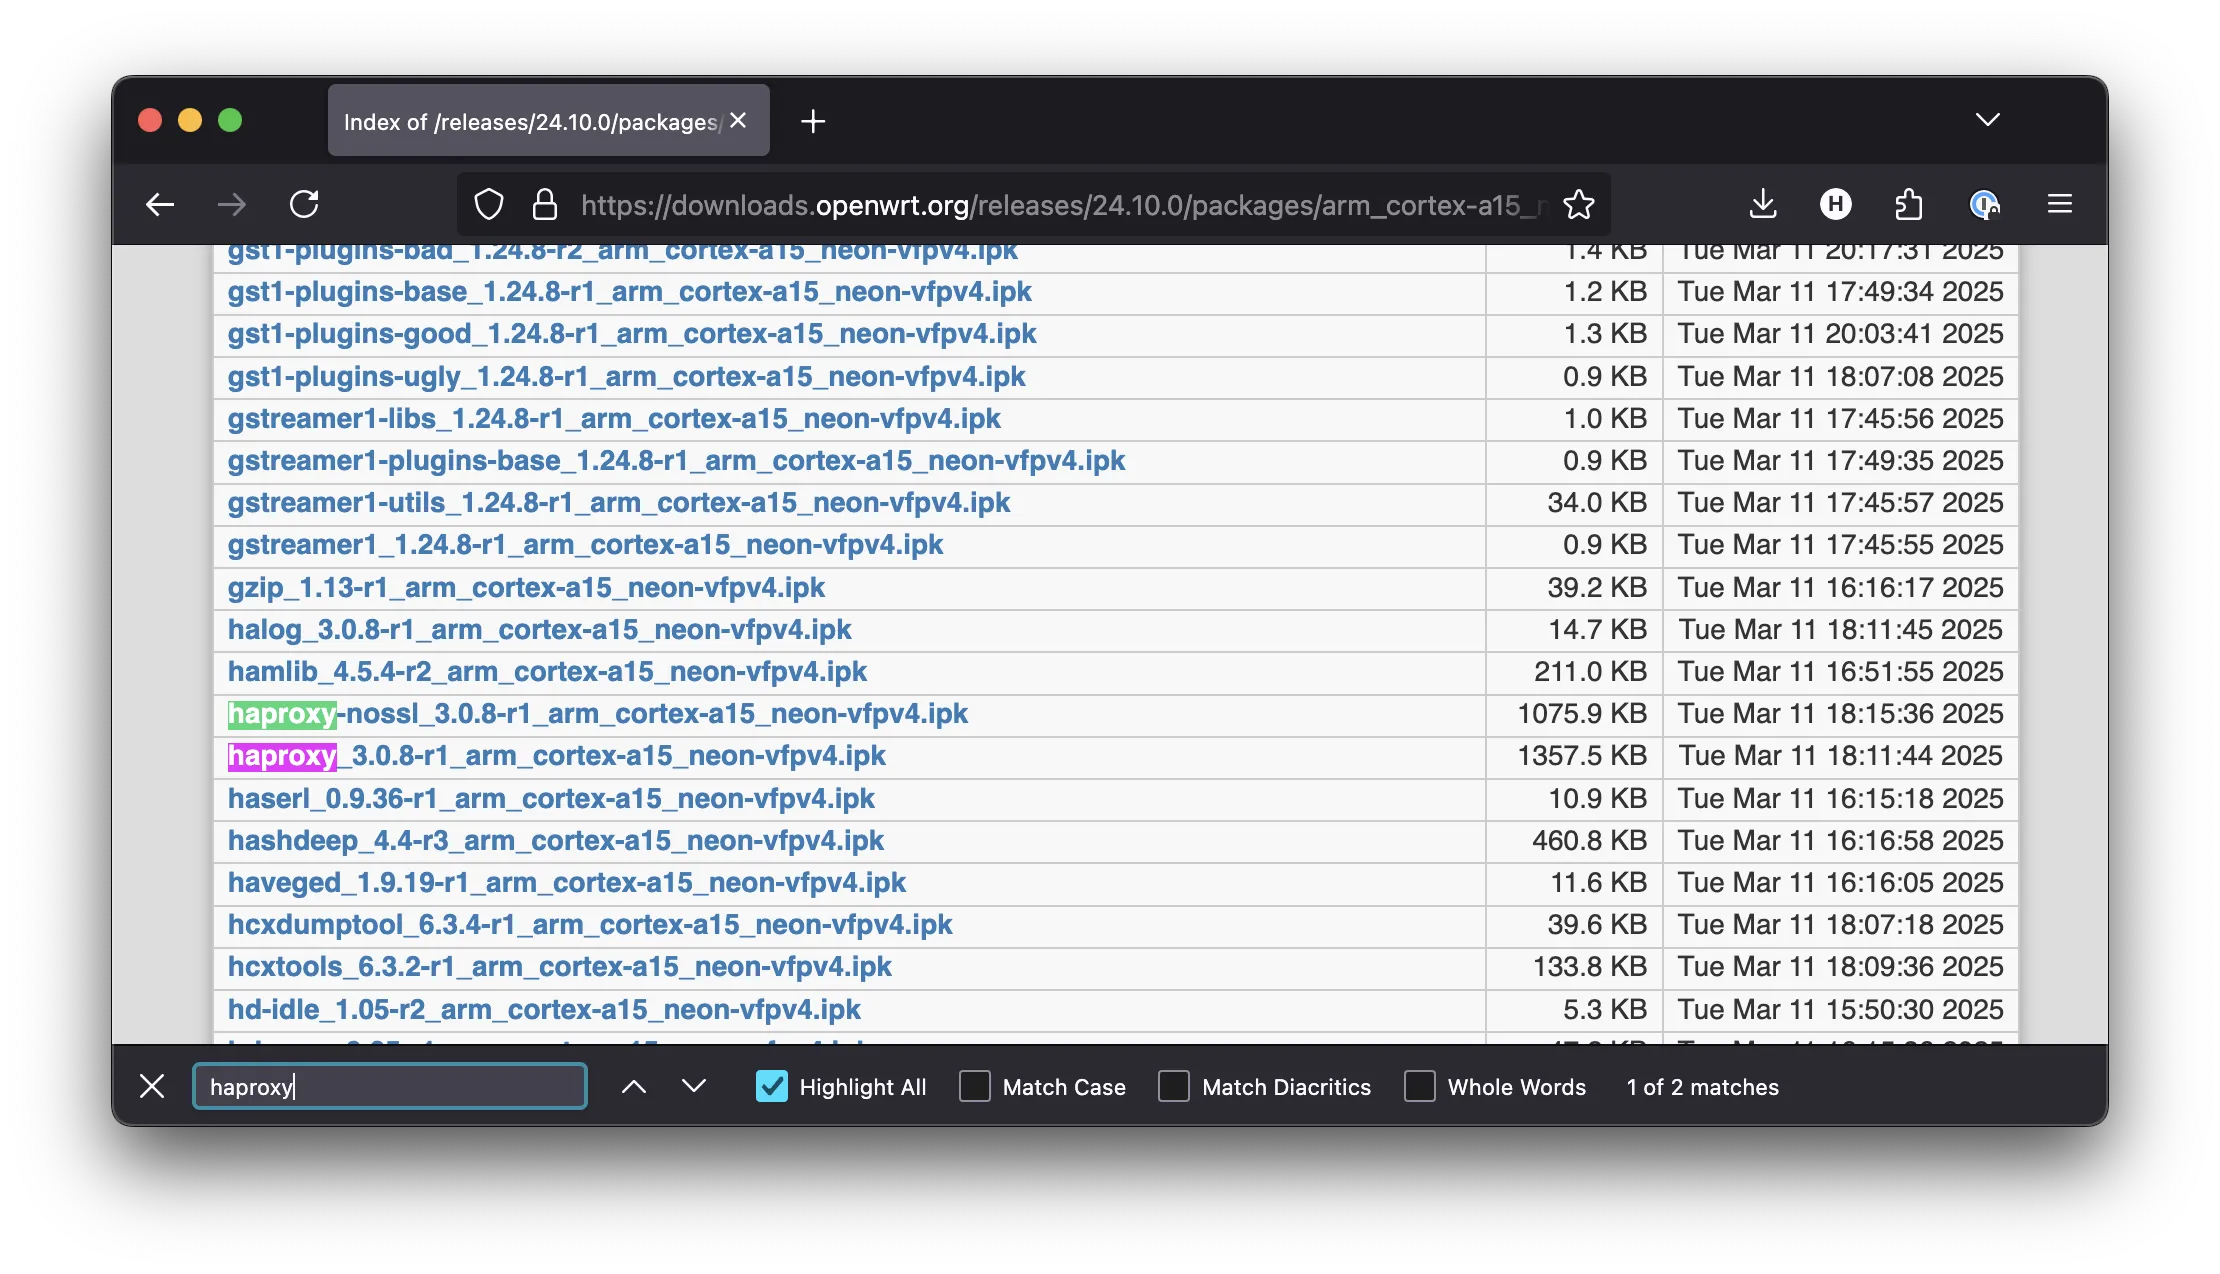Go to previous match up arrow
Image resolution: width=2220 pixels, height=1274 pixels.
pos(634,1086)
